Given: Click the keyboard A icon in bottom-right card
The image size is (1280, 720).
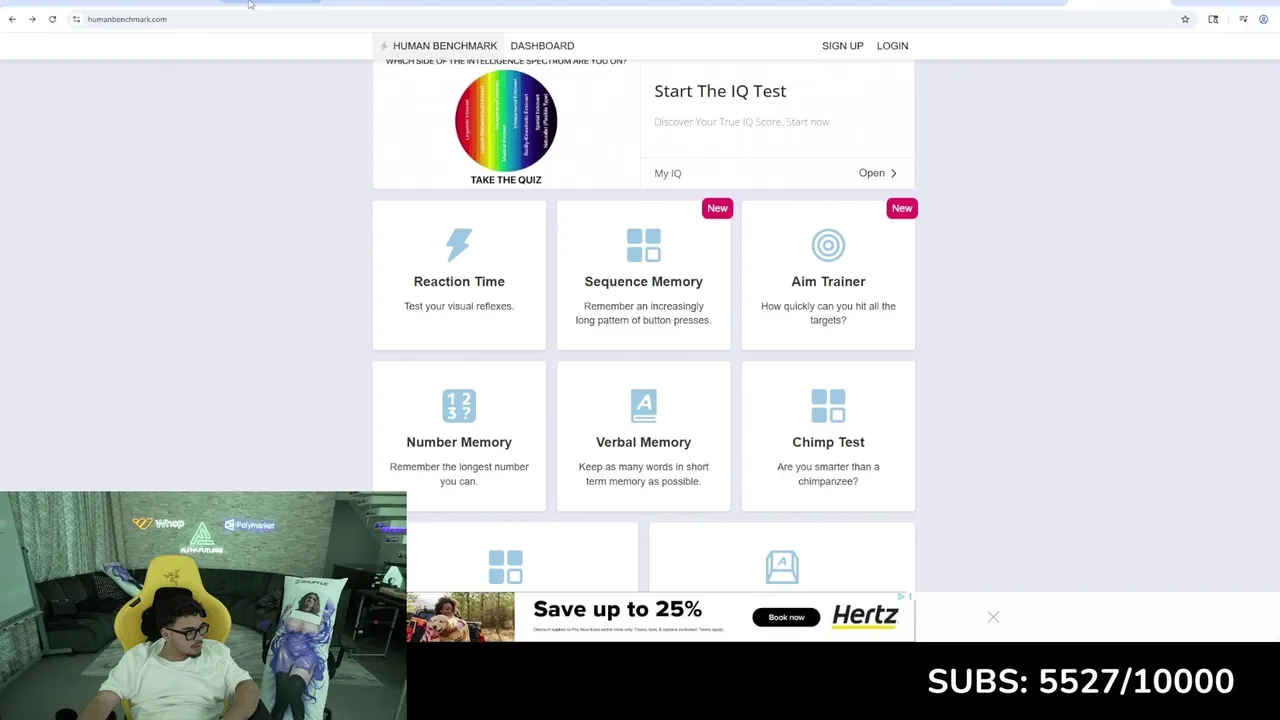Looking at the screenshot, I should pos(782,567).
